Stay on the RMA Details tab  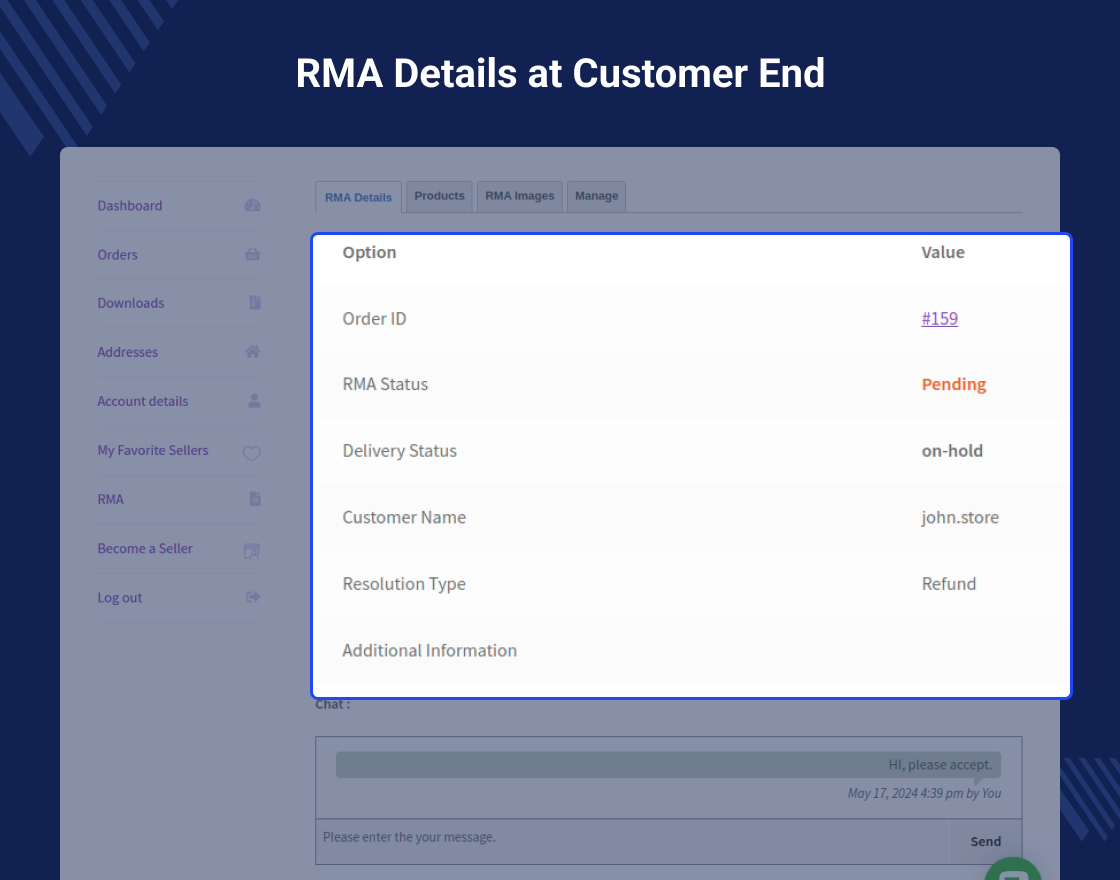point(358,197)
